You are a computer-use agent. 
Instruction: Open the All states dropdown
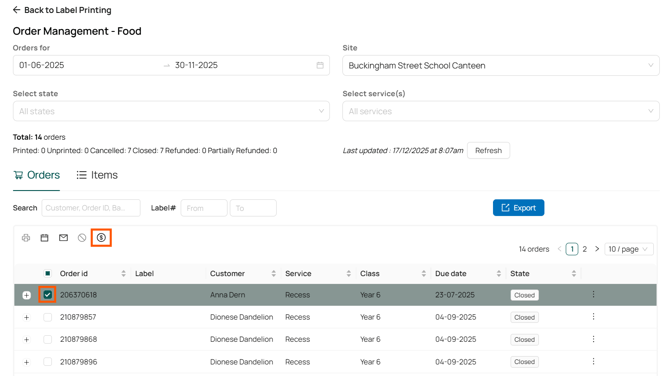click(171, 111)
